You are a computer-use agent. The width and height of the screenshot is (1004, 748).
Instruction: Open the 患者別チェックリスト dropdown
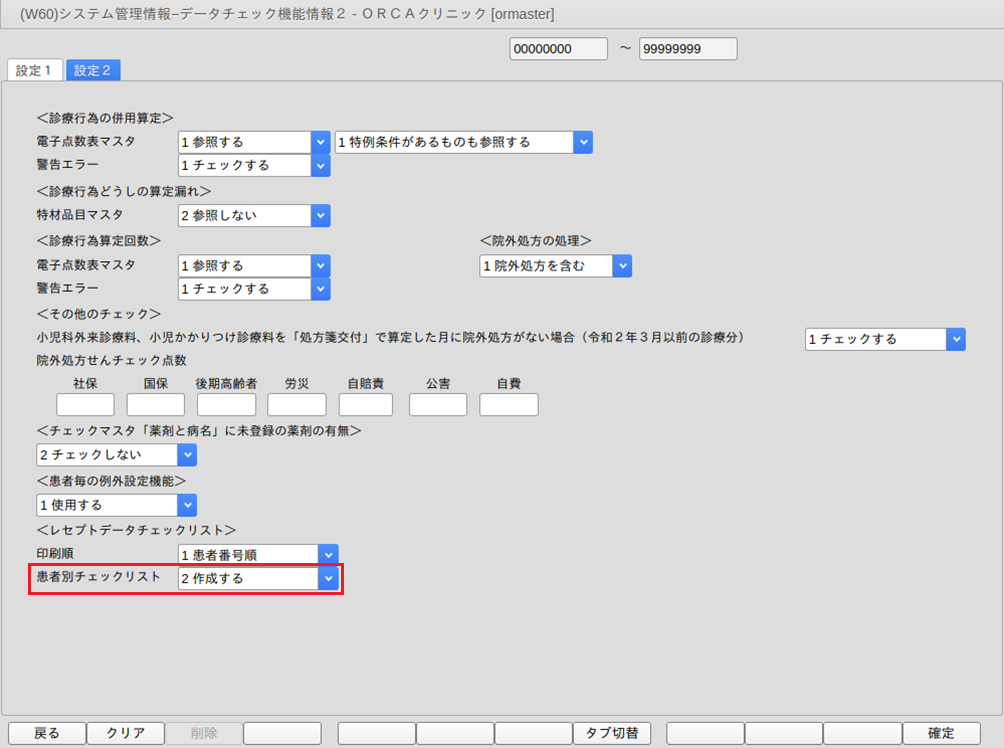click(x=328, y=578)
